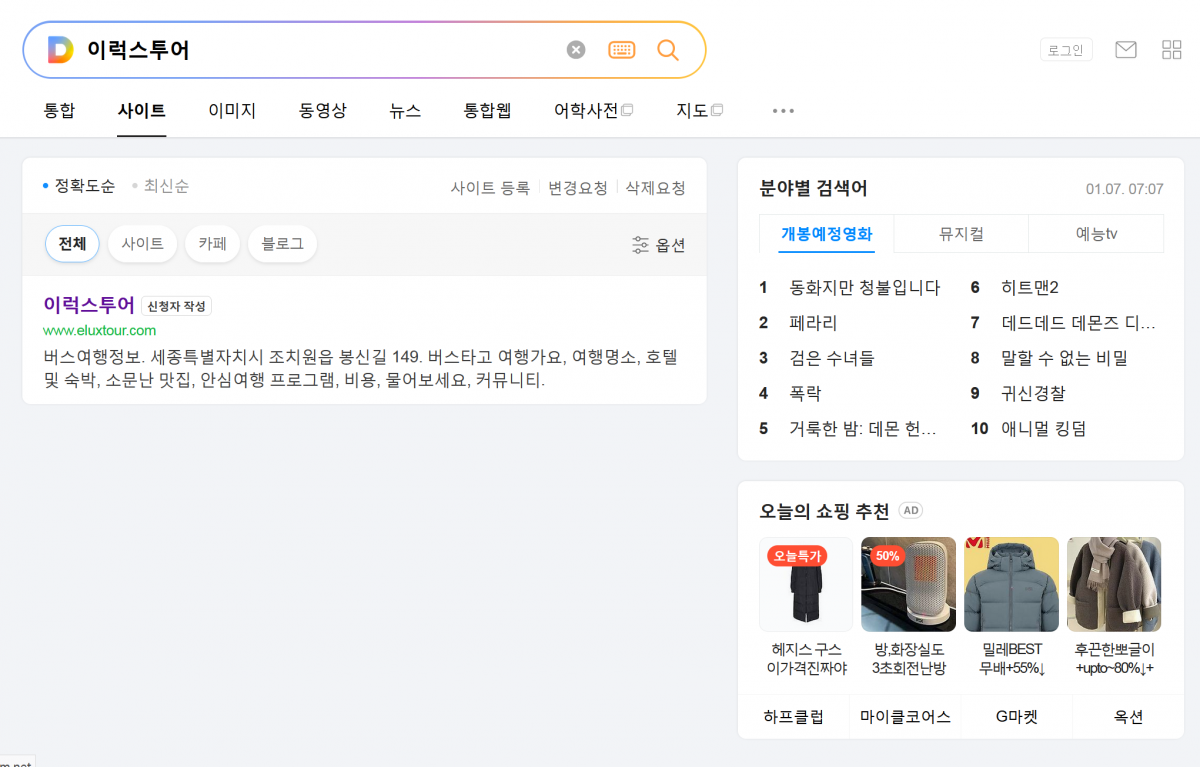
Task: Open the 후끈한뽀글이 fleece jacket thumbnail
Action: click(x=1114, y=584)
